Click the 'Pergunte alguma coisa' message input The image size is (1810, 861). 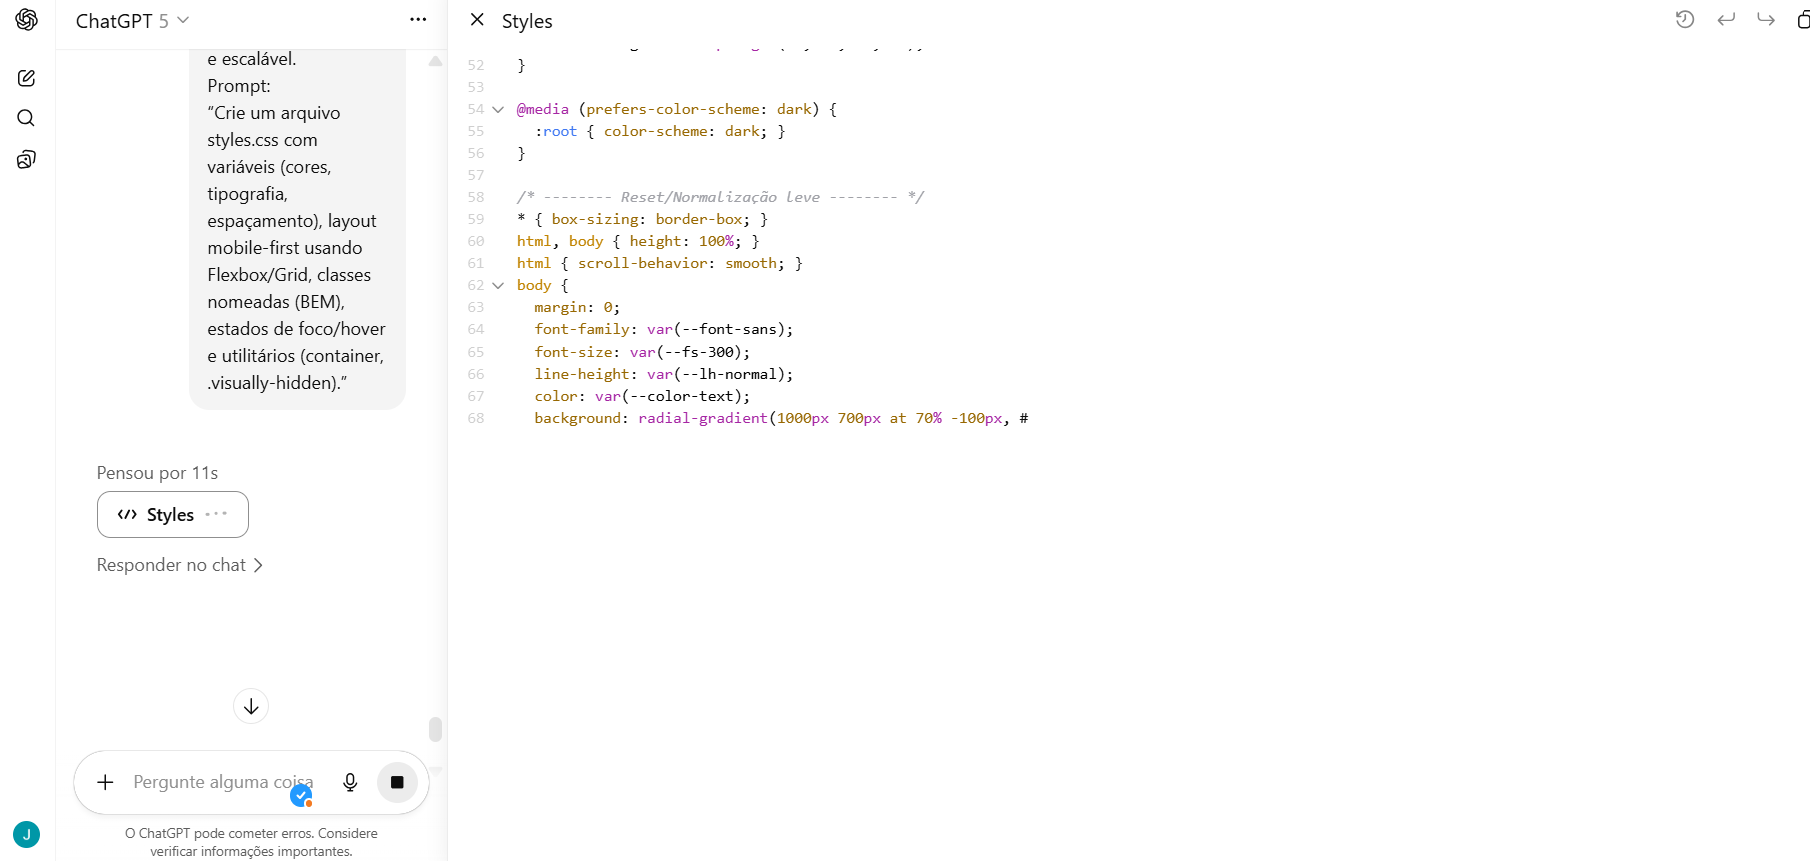coord(223,782)
